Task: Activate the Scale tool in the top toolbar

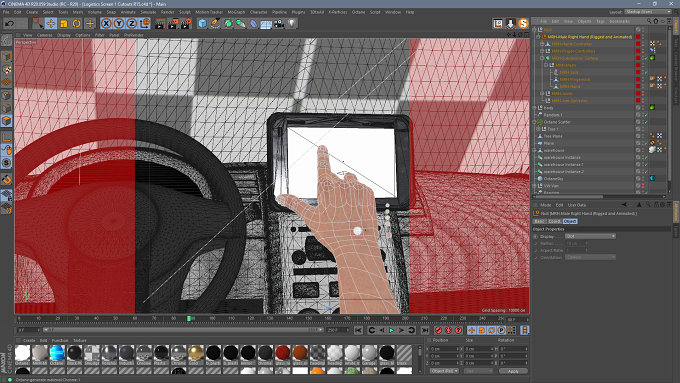Action: (64, 23)
